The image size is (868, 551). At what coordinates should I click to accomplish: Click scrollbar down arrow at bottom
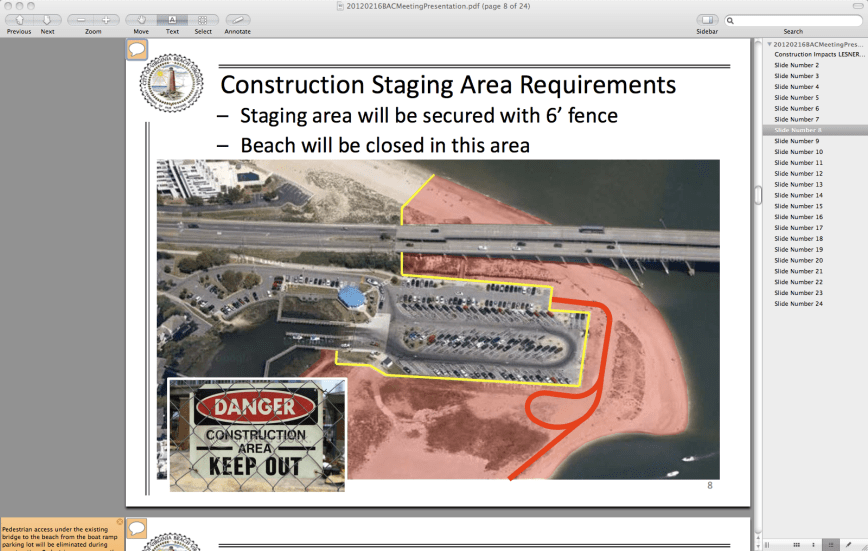click(758, 546)
